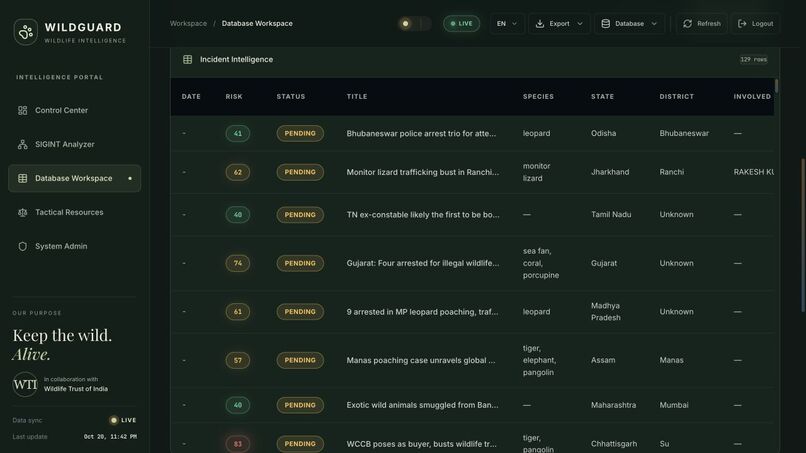Open the Export dropdown menu
806x453 pixels.
559,24
